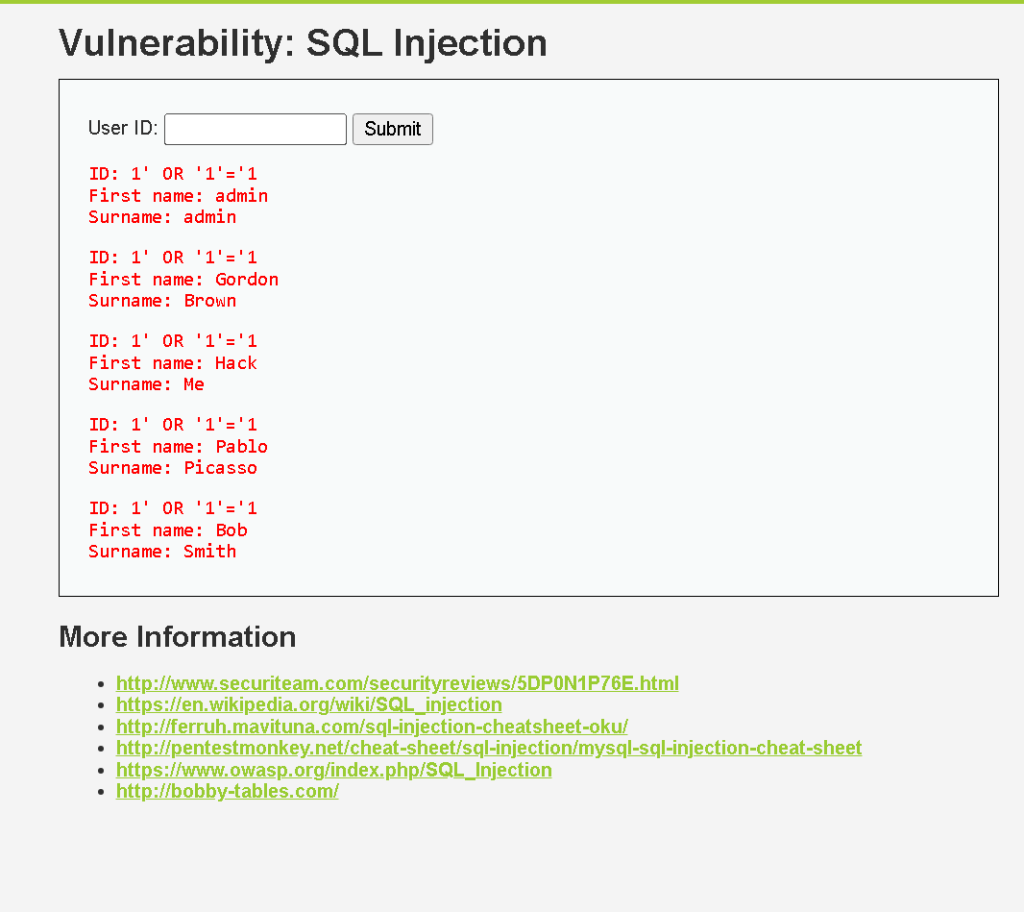This screenshot has height=912, width=1024.
Task: Click the 'First name: Pablo' result line
Action: pyautogui.click(x=178, y=447)
